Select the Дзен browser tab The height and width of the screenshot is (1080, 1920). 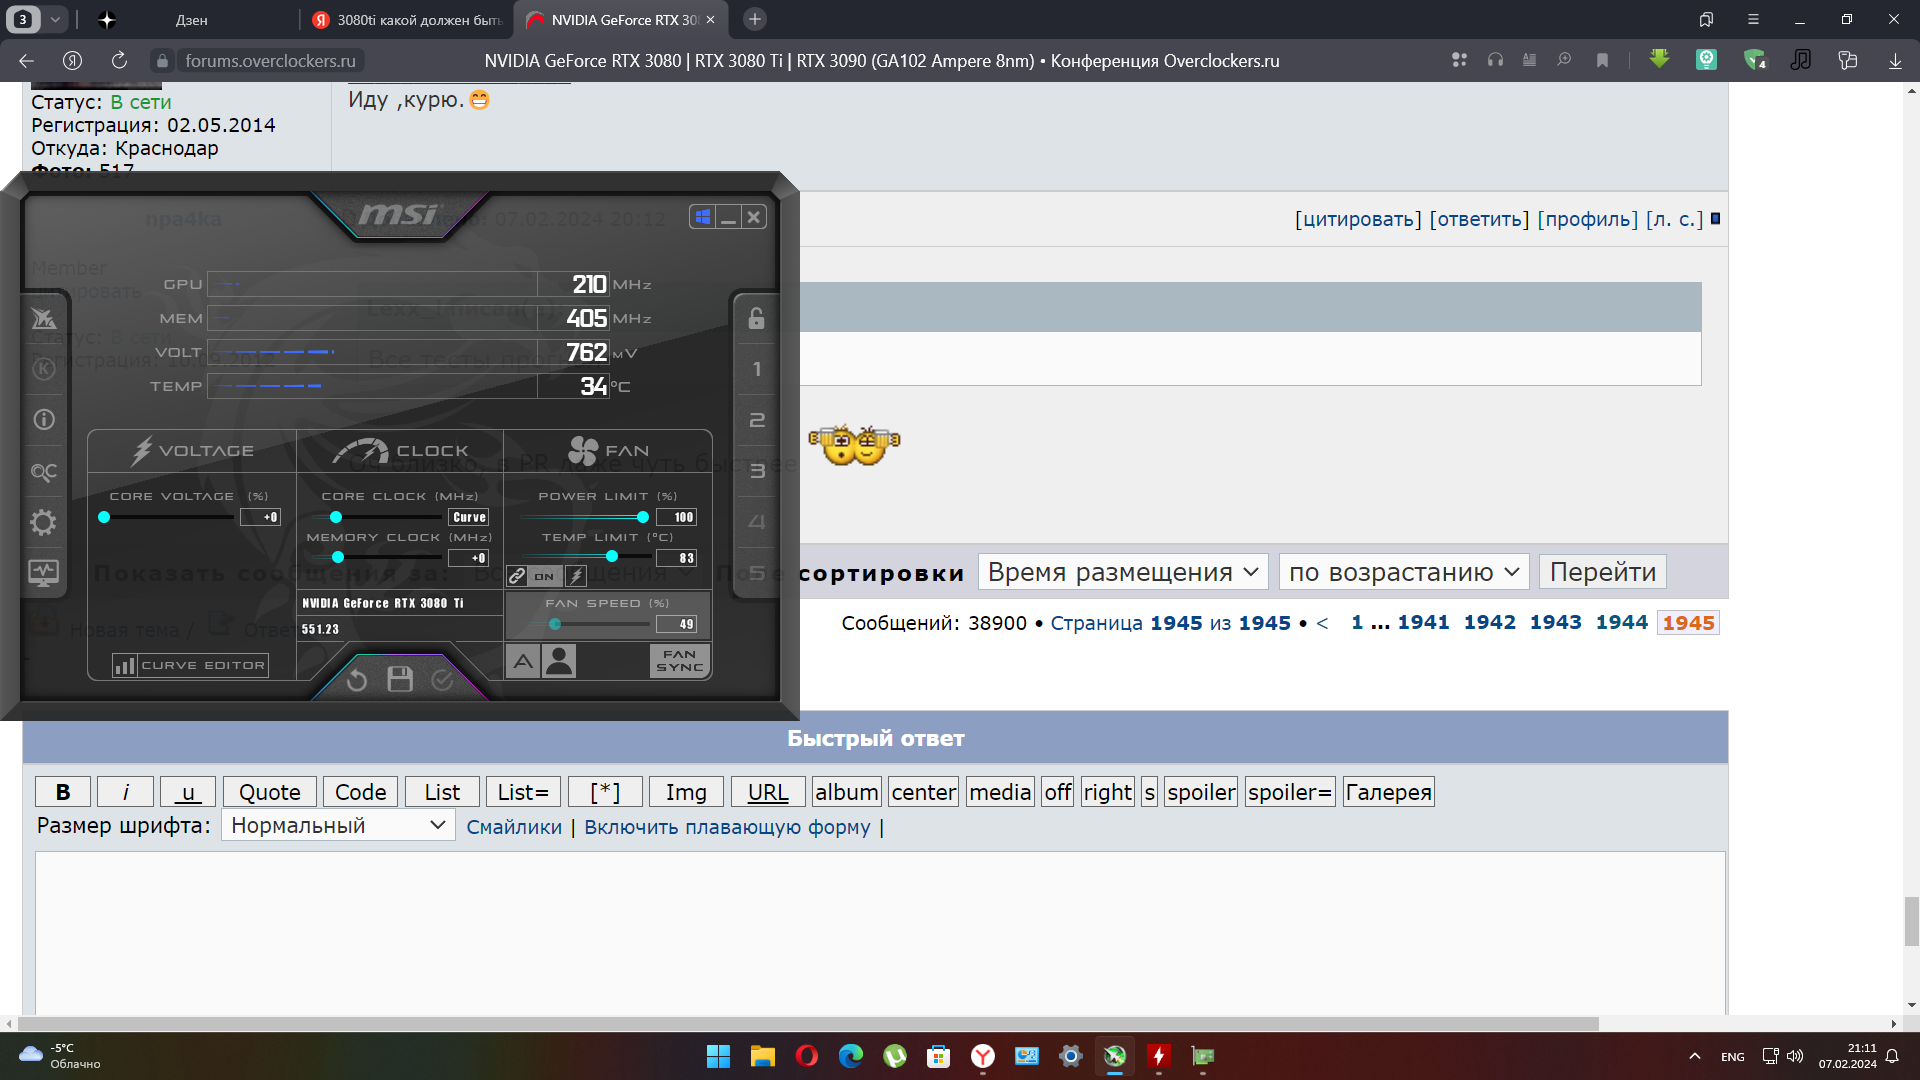pyautogui.click(x=191, y=20)
